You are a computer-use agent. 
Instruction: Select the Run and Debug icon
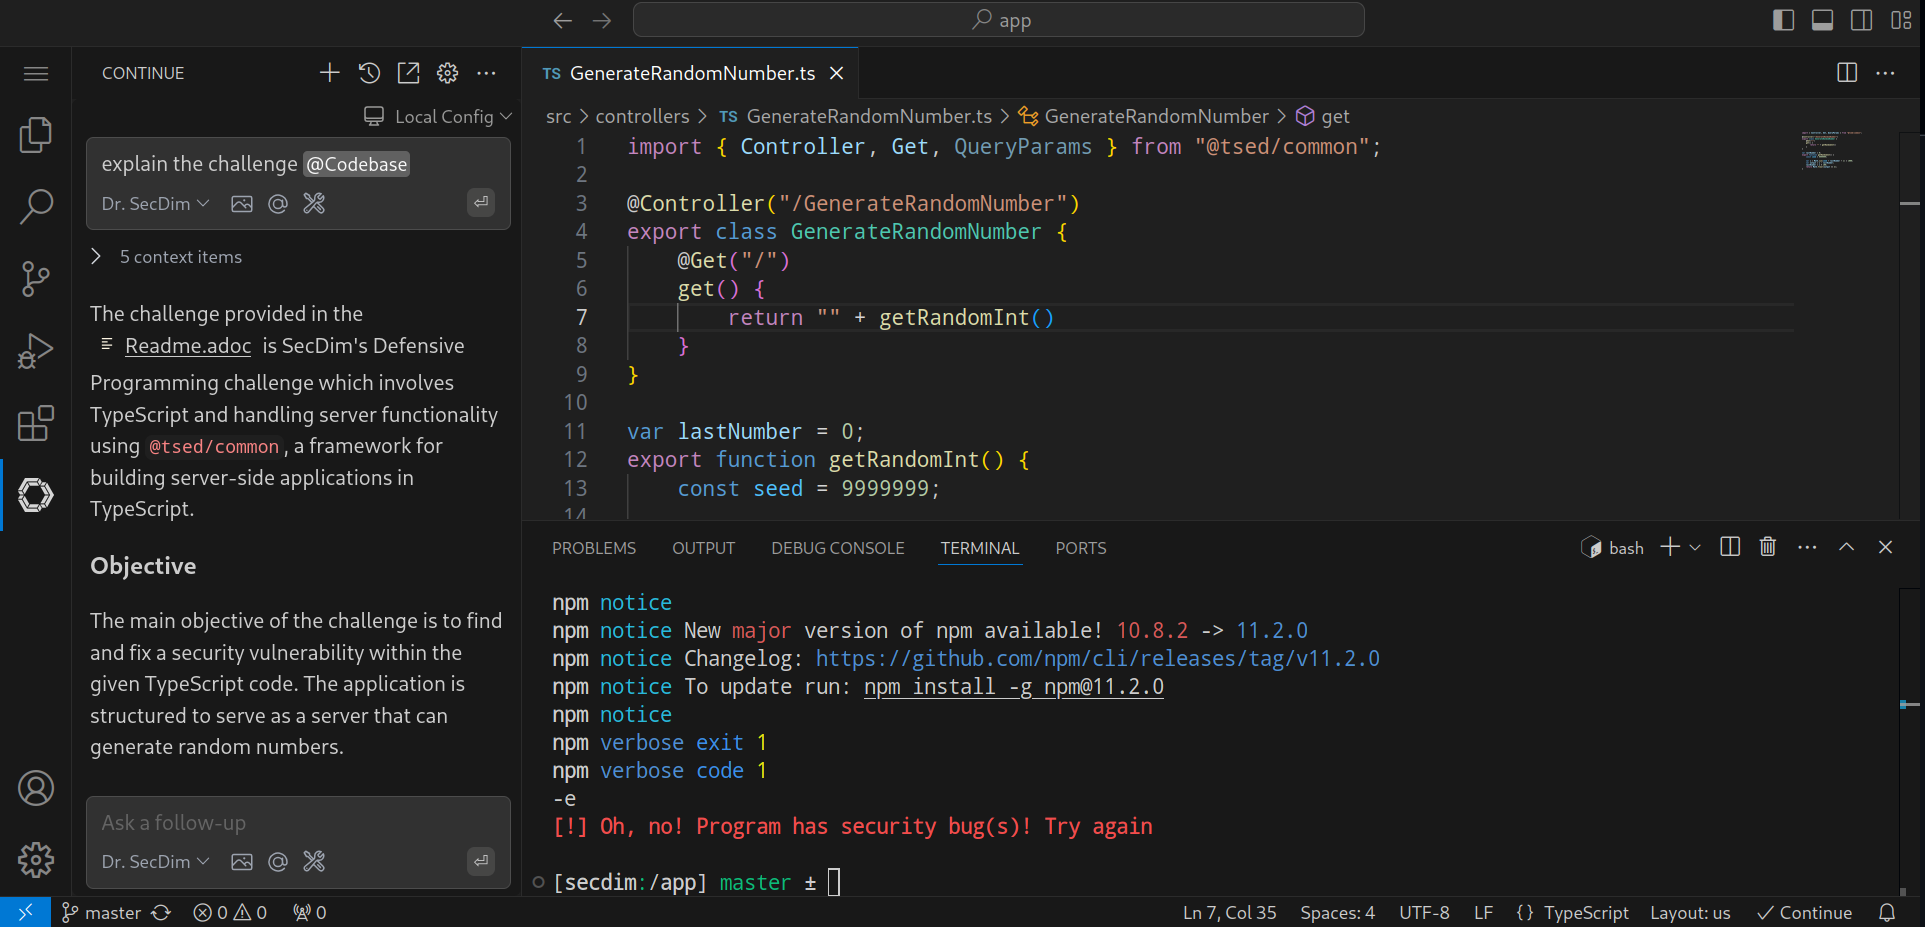click(x=35, y=351)
